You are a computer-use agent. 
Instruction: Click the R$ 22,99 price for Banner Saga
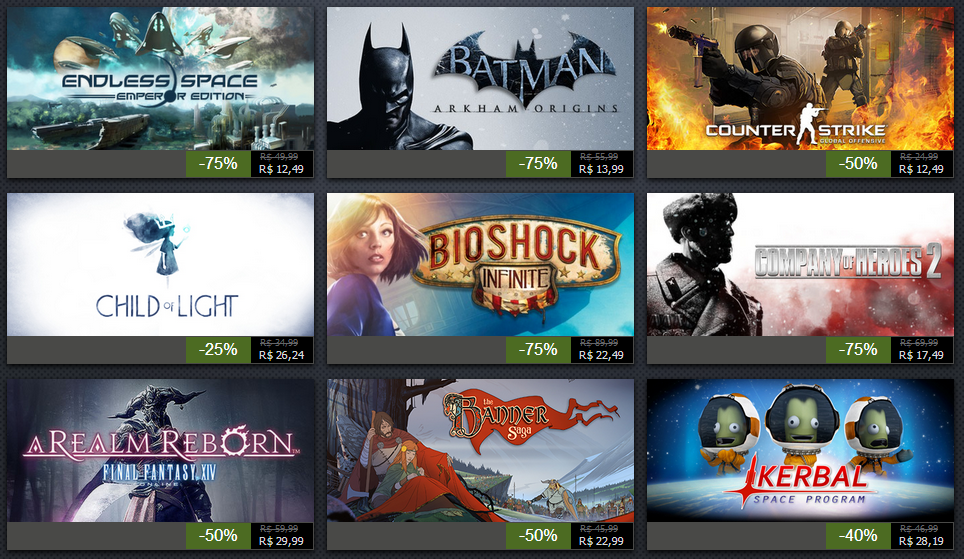pyautogui.click(x=601, y=541)
